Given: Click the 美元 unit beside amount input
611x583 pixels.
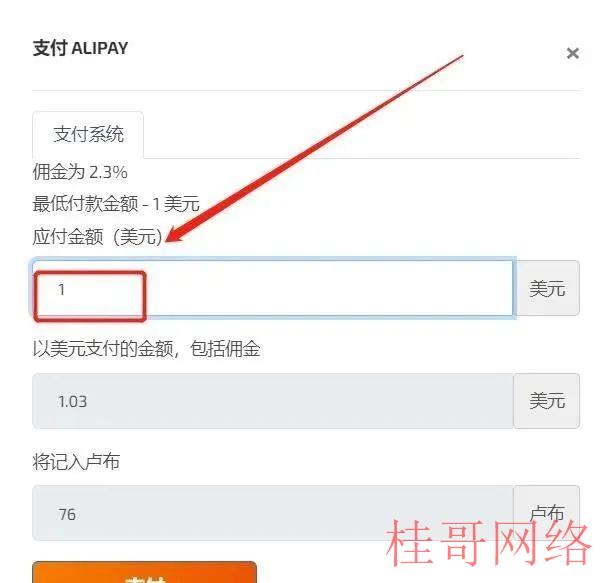Looking at the screenshot, I should point(547,288).
